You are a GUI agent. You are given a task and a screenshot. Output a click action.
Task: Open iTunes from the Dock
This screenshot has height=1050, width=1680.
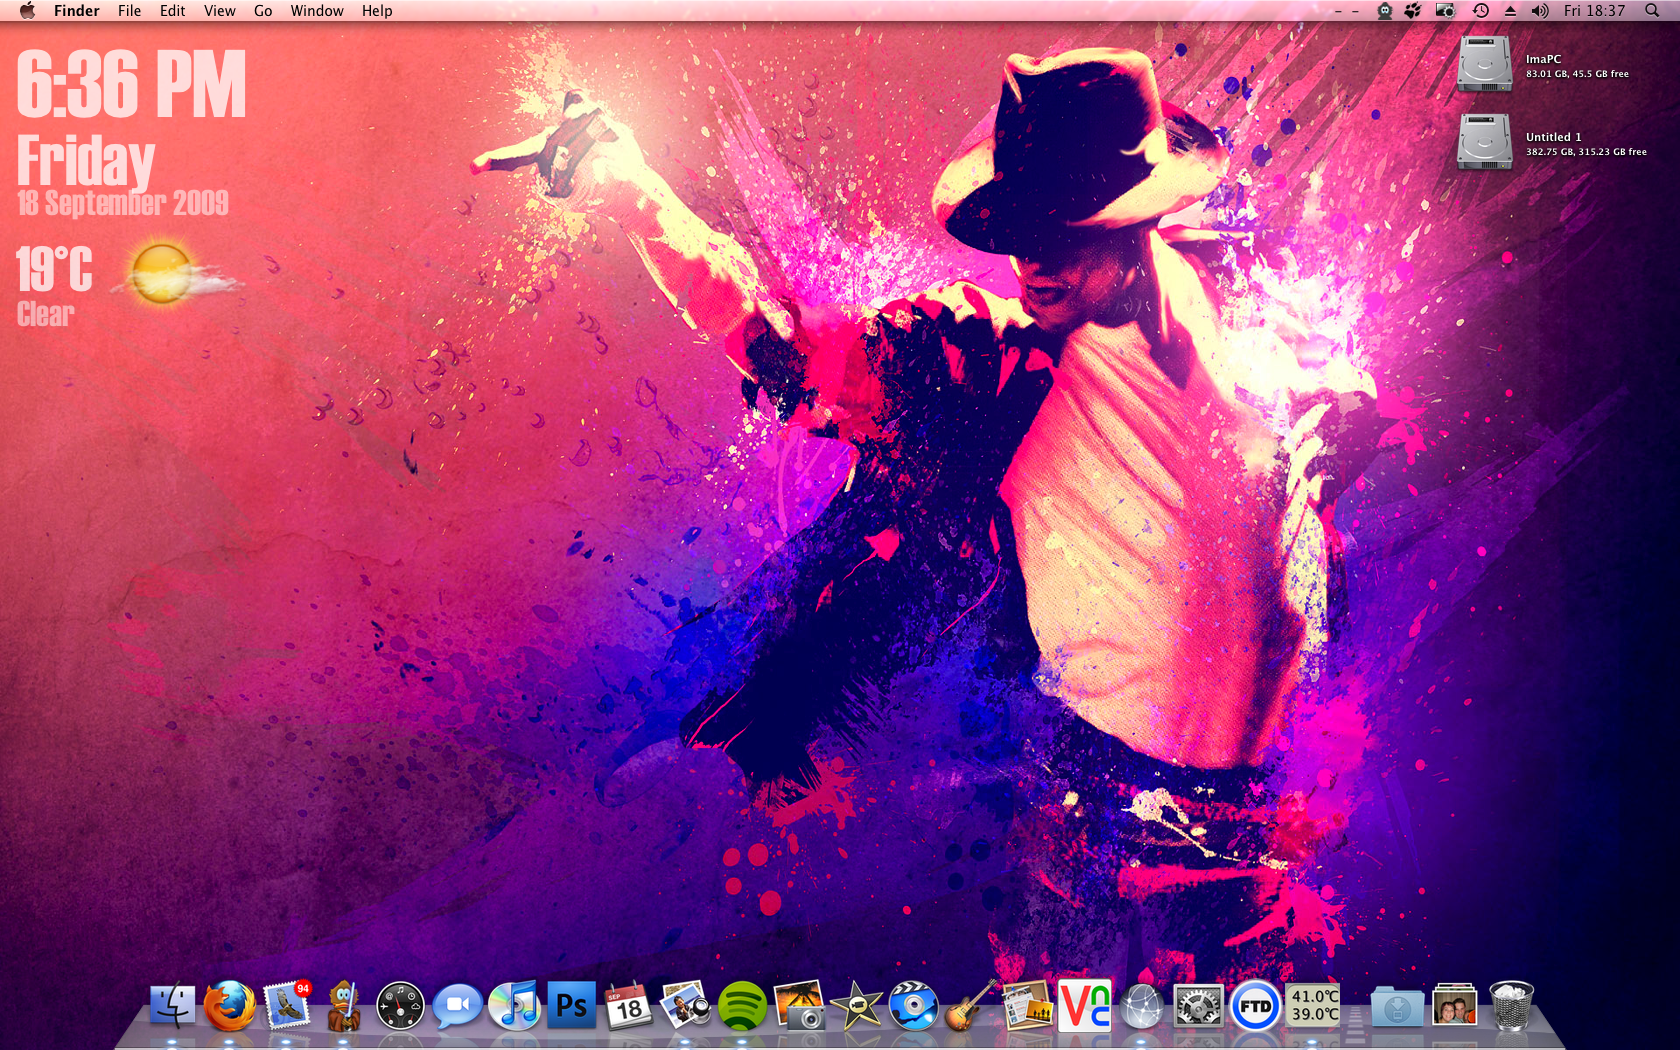tap(514, 1006)
